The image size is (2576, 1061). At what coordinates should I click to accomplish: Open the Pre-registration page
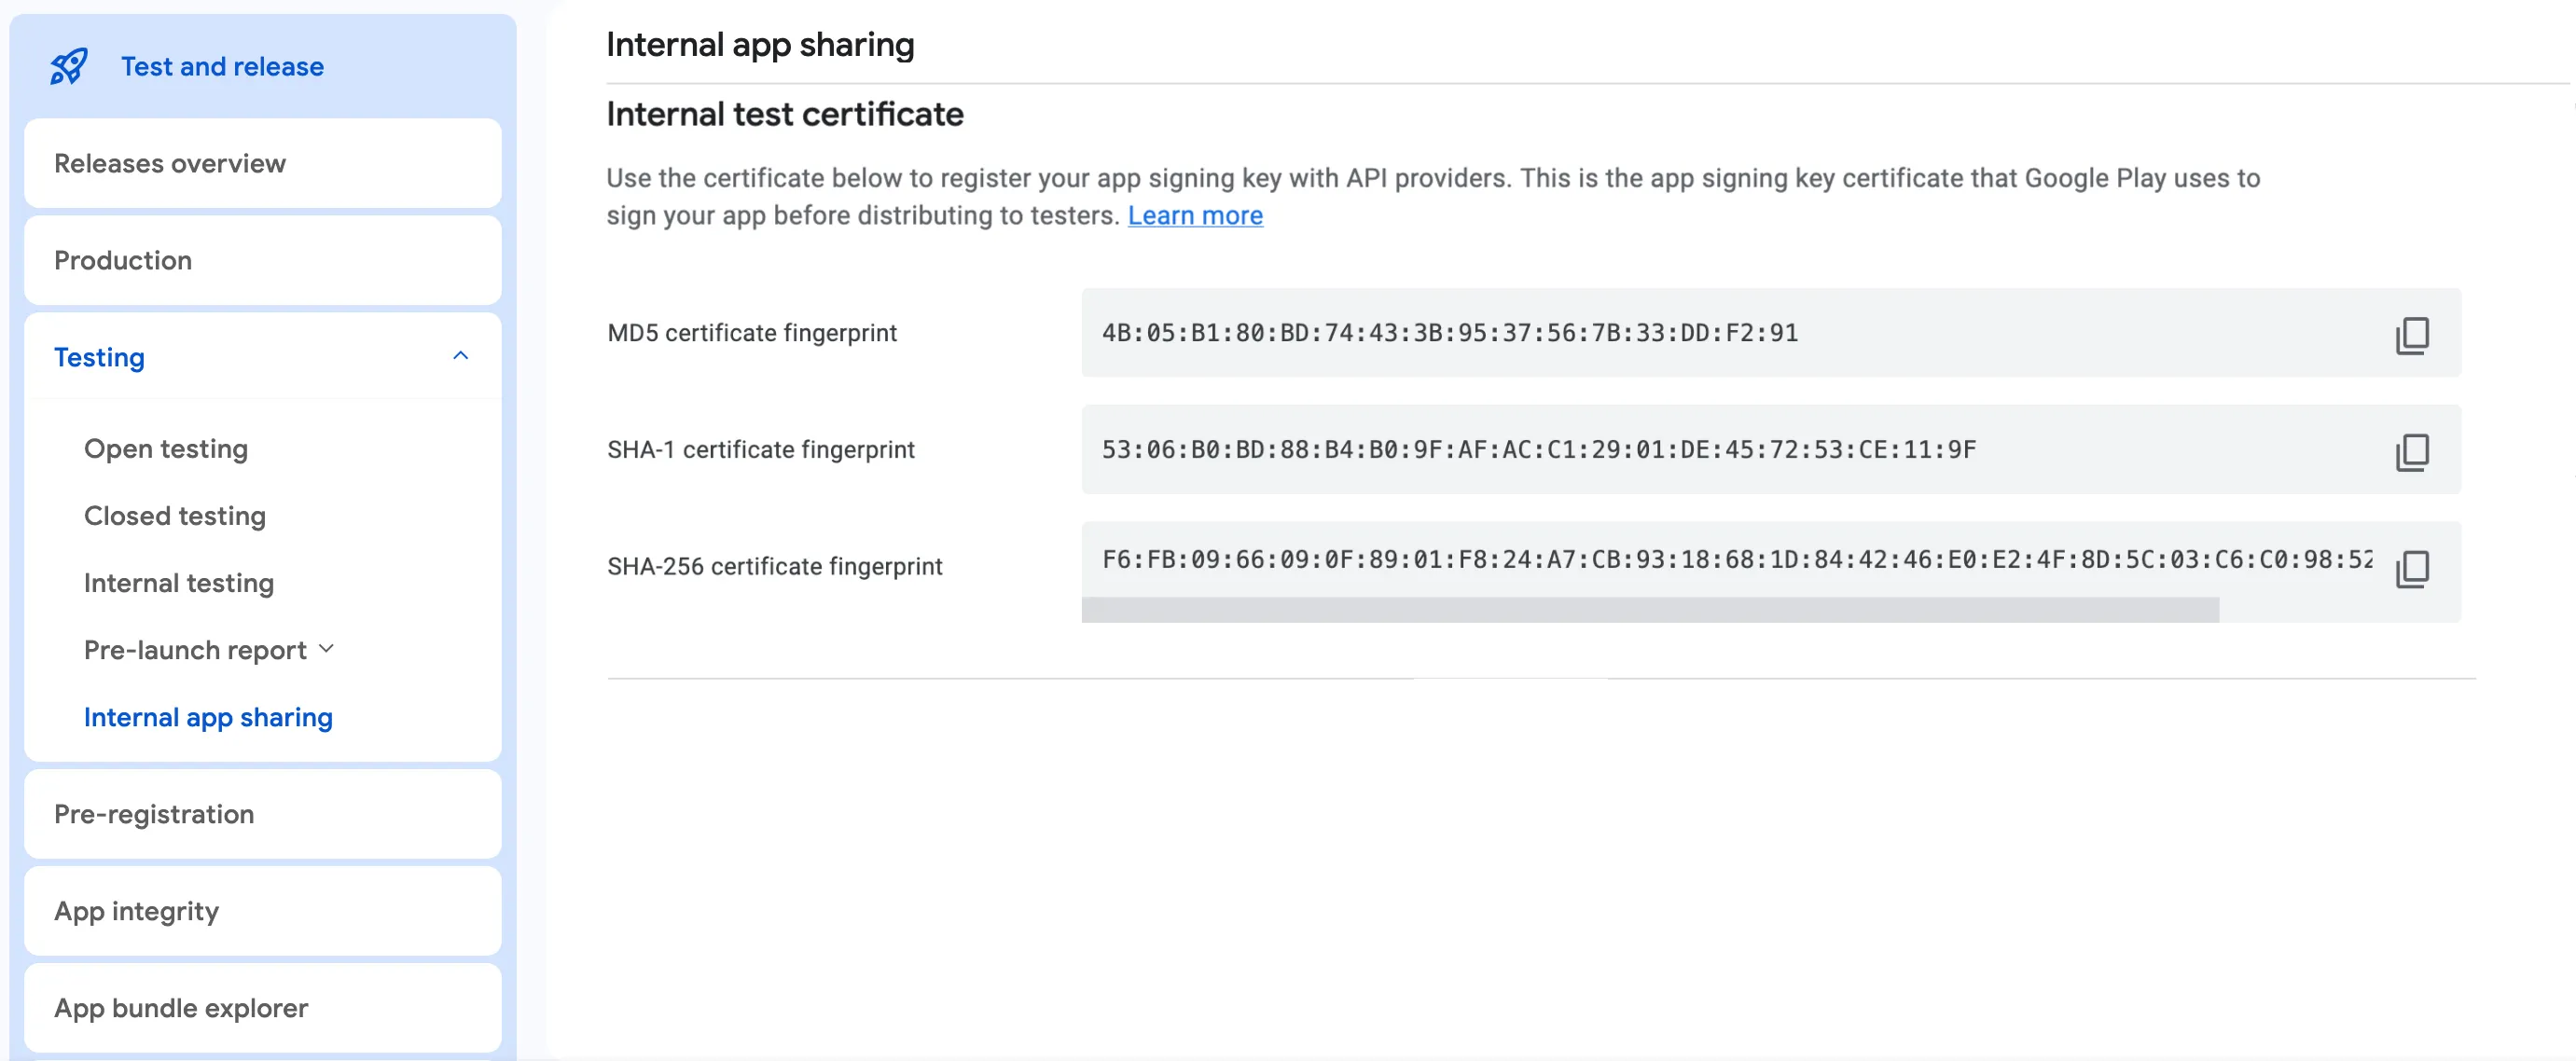154,814
